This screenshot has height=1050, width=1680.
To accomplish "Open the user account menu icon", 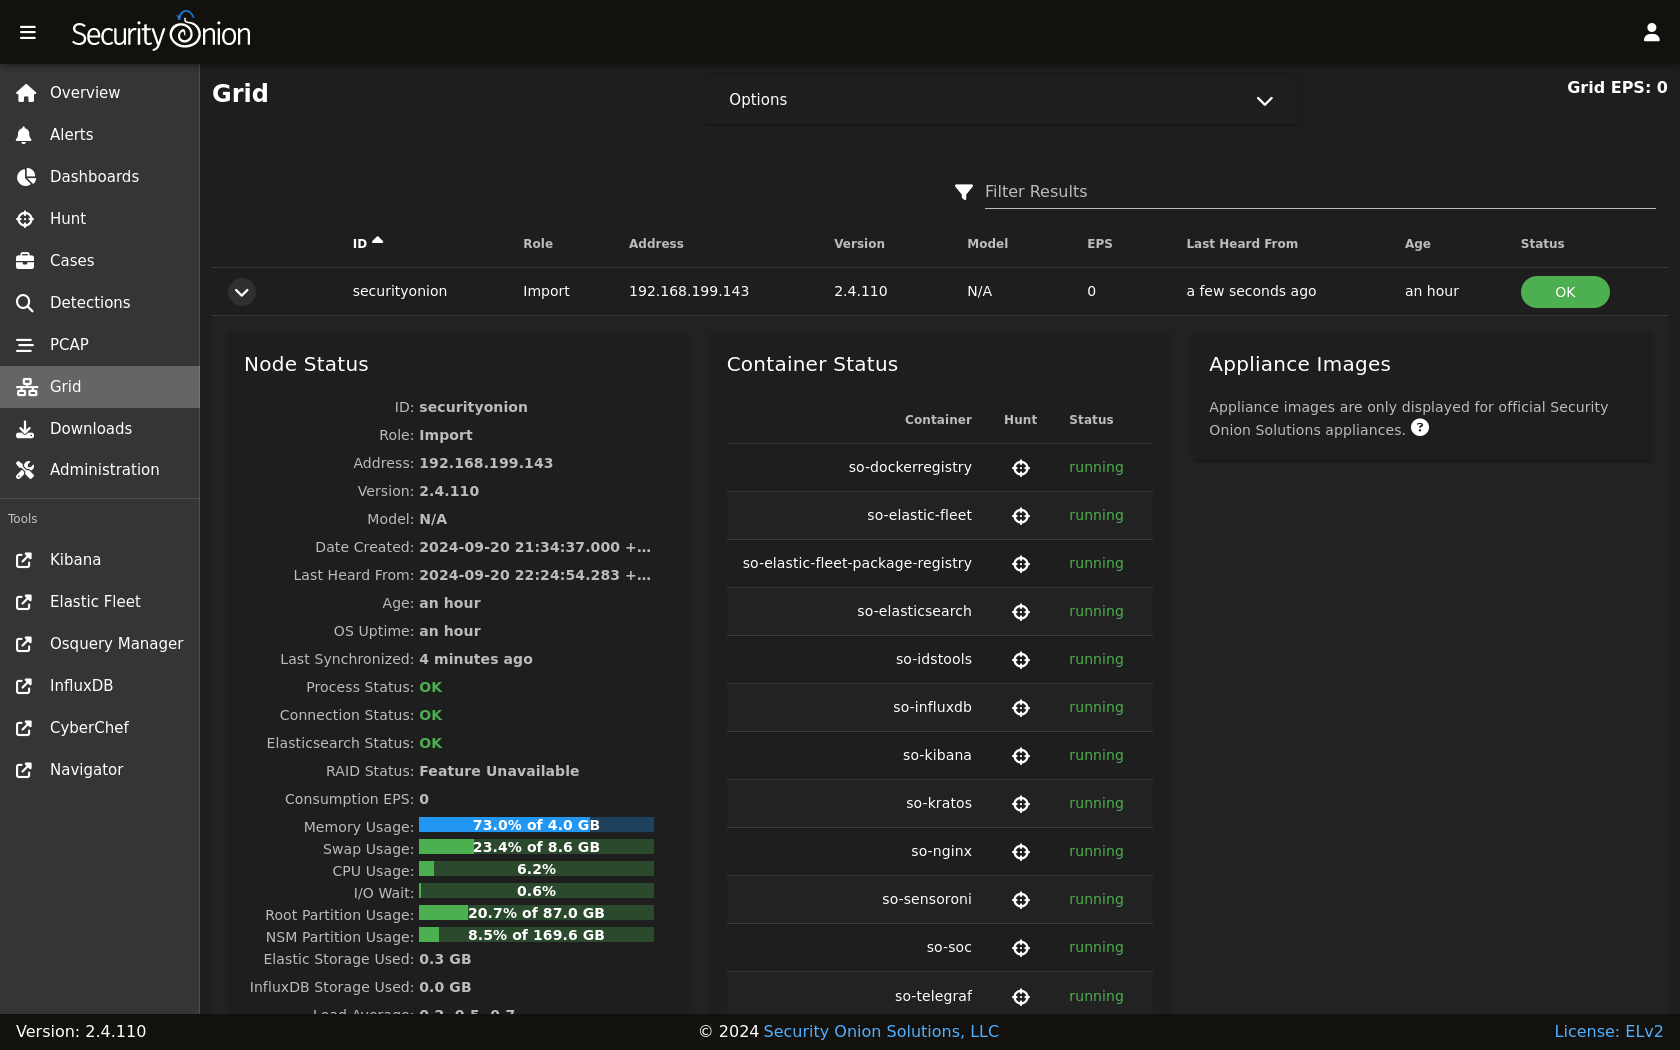I will [1652, 33].
